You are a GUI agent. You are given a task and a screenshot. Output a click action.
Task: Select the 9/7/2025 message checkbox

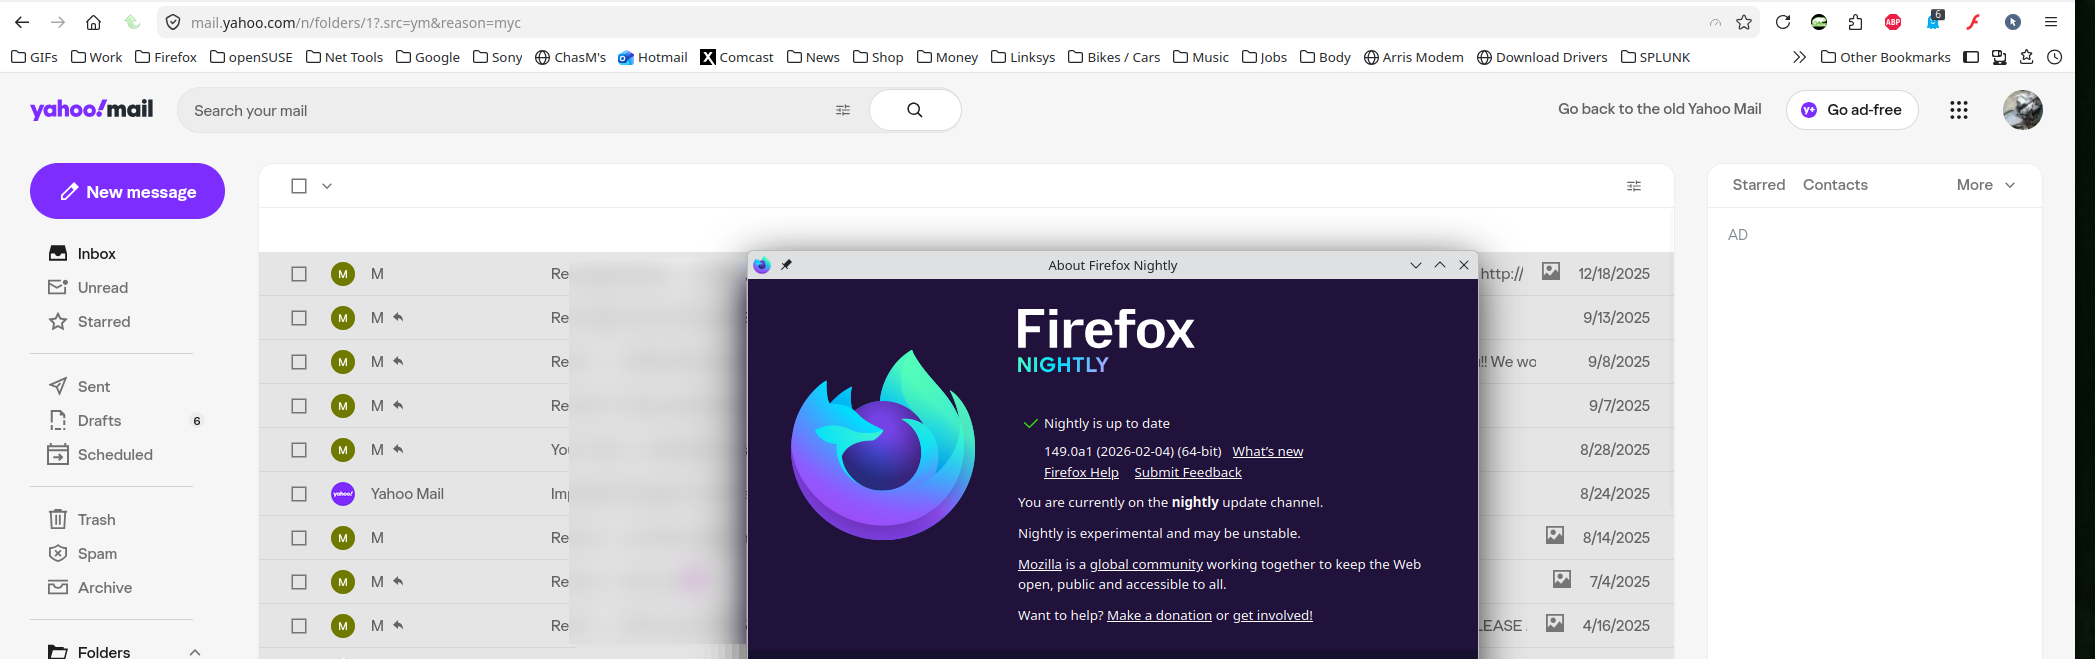pos(299,406)
